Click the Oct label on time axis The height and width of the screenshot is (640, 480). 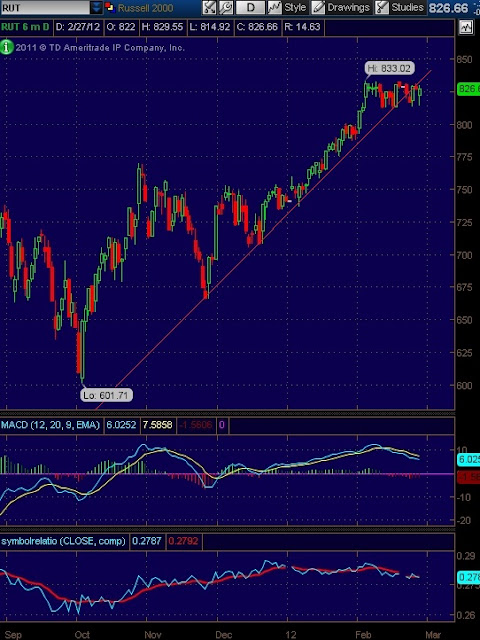pos(83,635)
